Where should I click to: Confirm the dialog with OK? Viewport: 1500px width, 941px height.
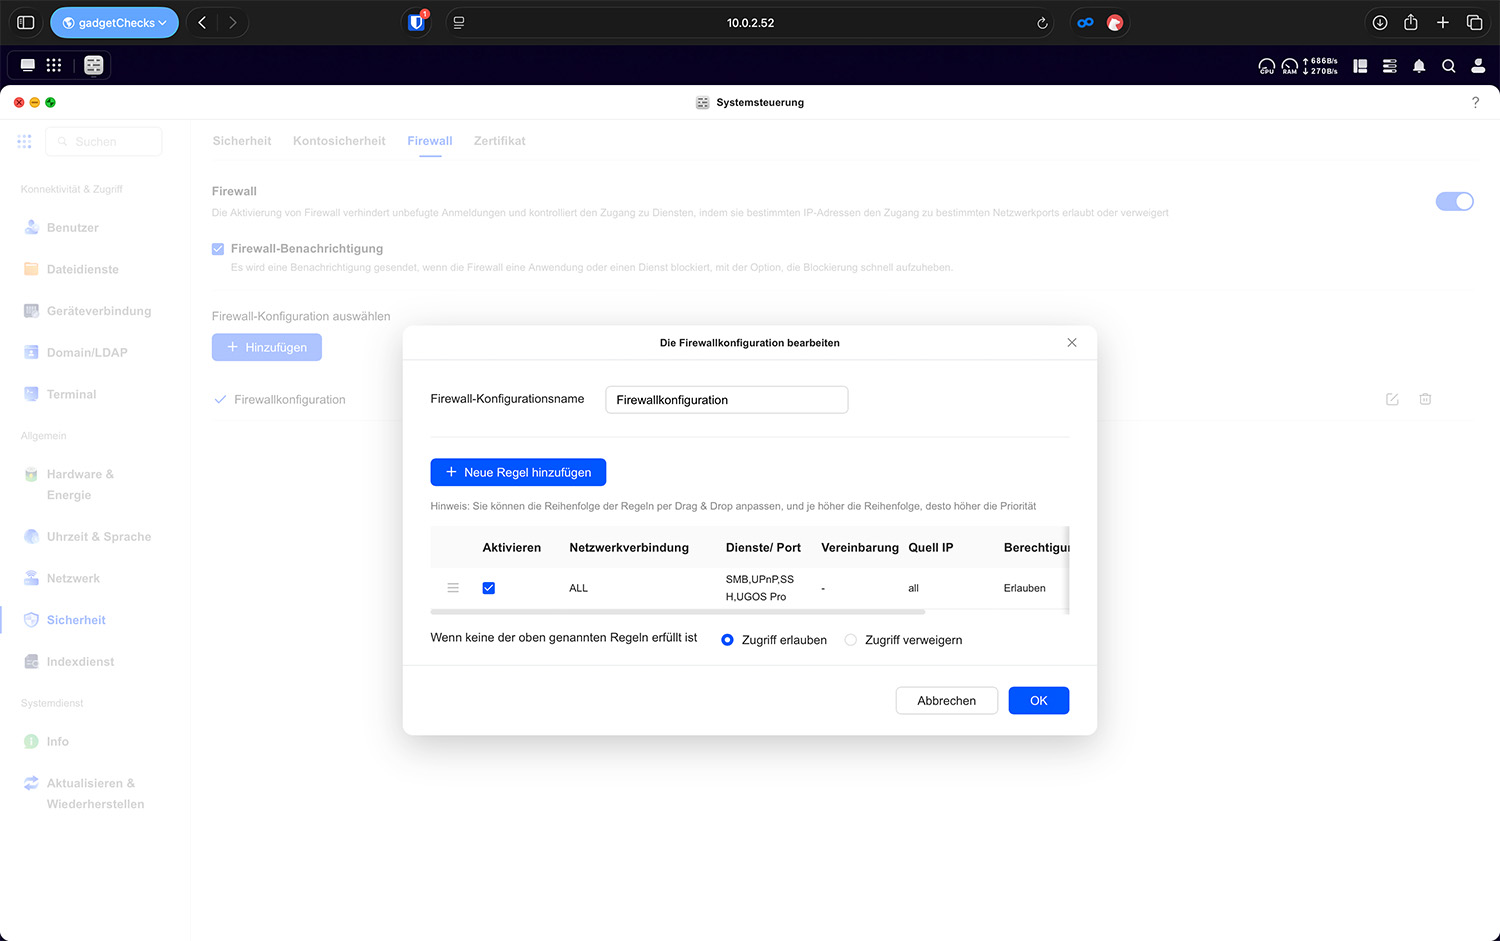click(1038, 700)
